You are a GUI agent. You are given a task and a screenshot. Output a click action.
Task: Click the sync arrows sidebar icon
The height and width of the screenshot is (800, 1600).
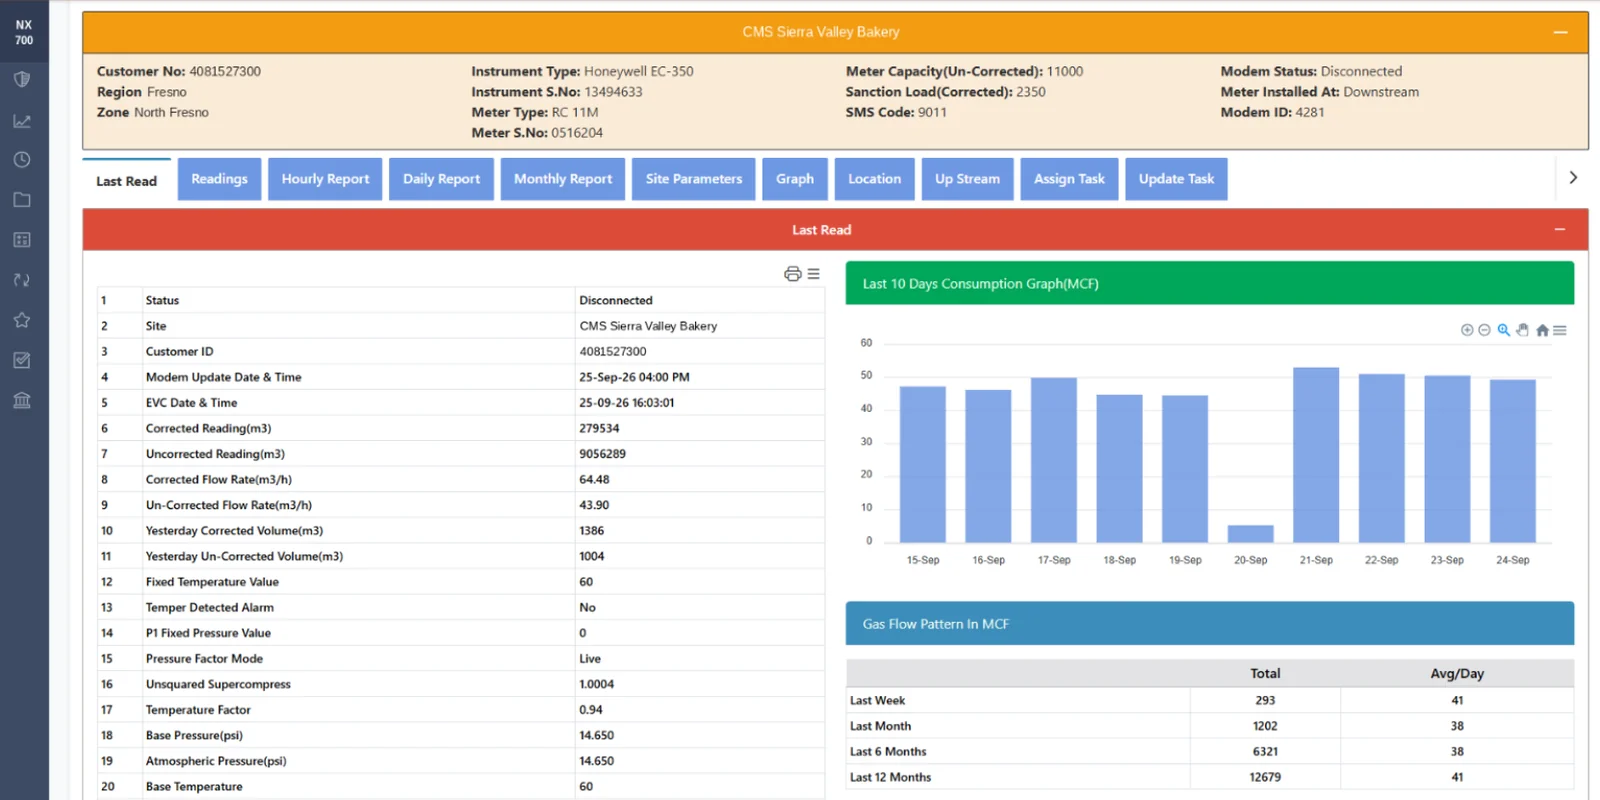tap(22, 280)
